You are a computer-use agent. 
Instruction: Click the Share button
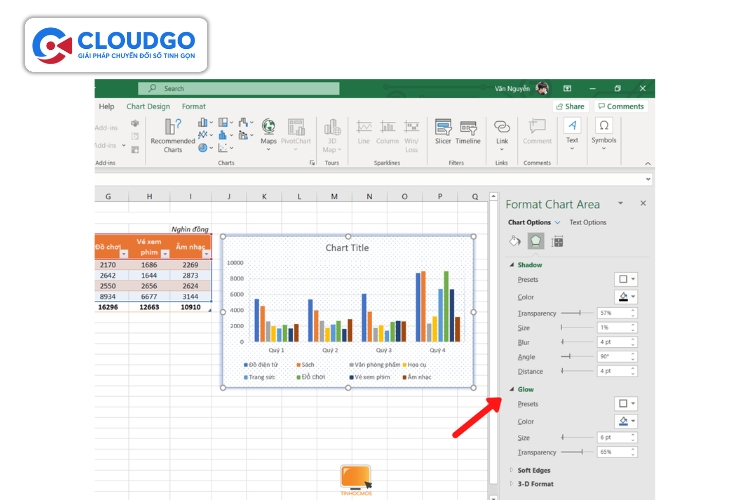570,106
